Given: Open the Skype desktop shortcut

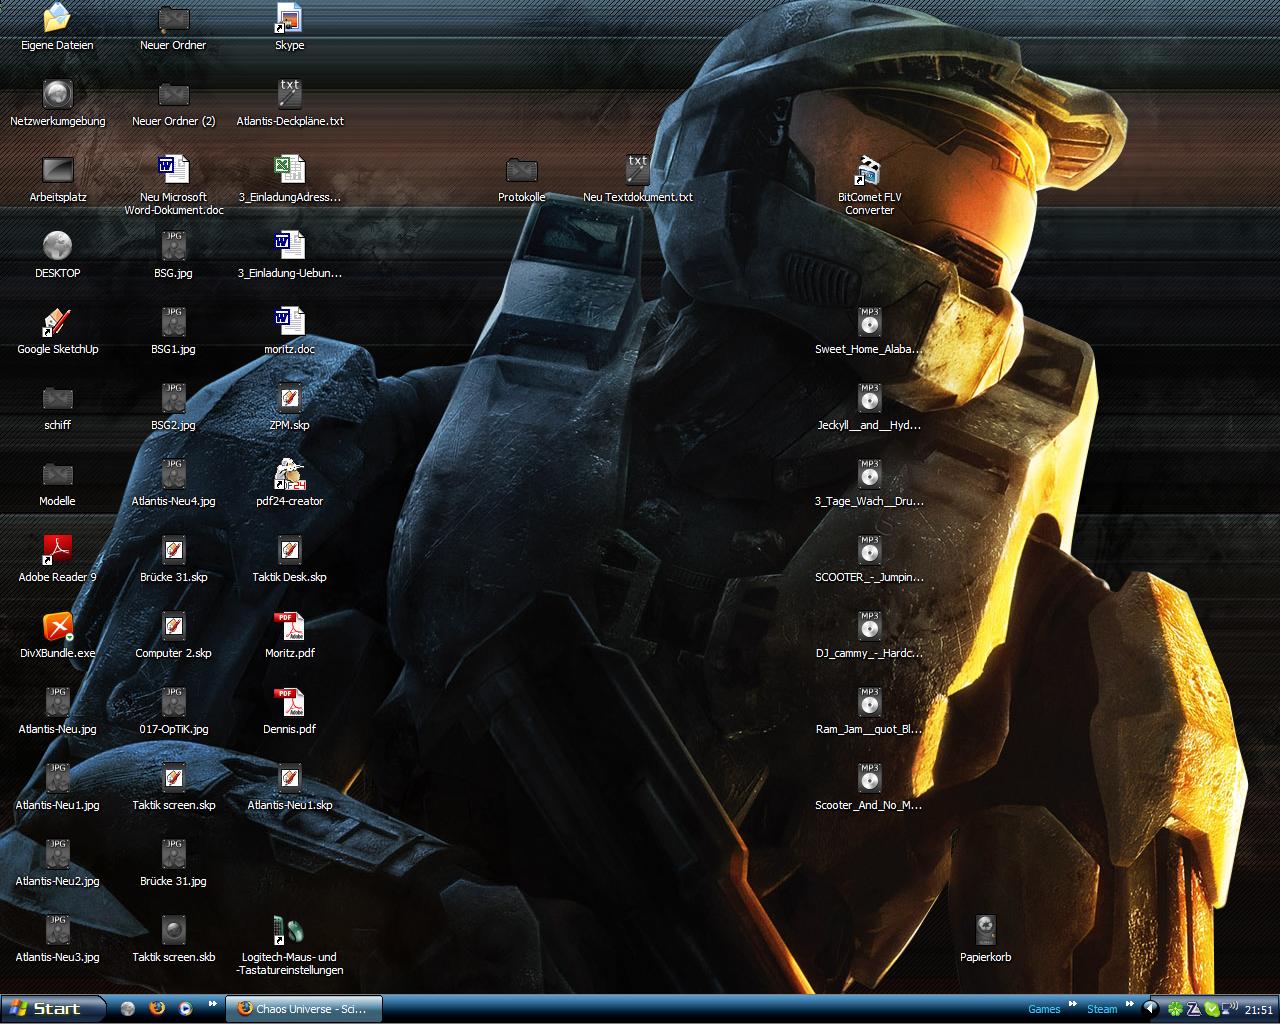Looking at the screenshot, I should click(289, 19).
